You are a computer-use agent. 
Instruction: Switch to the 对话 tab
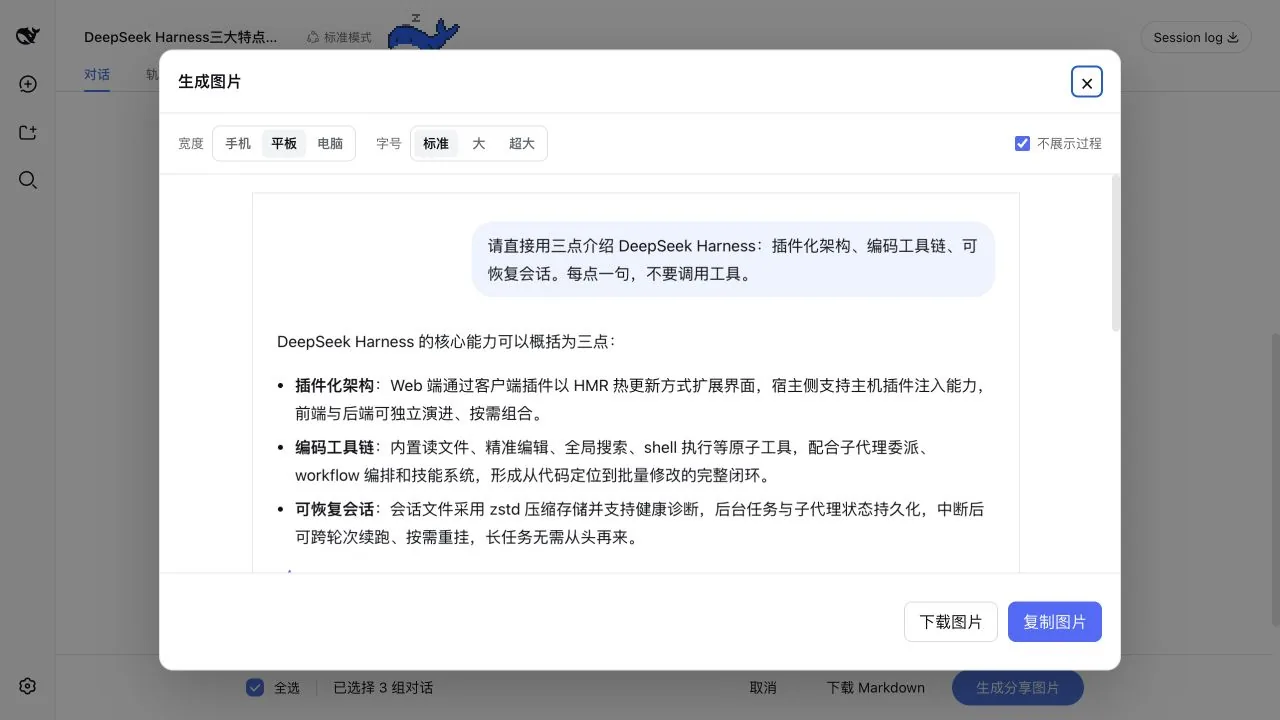[97, 75]
